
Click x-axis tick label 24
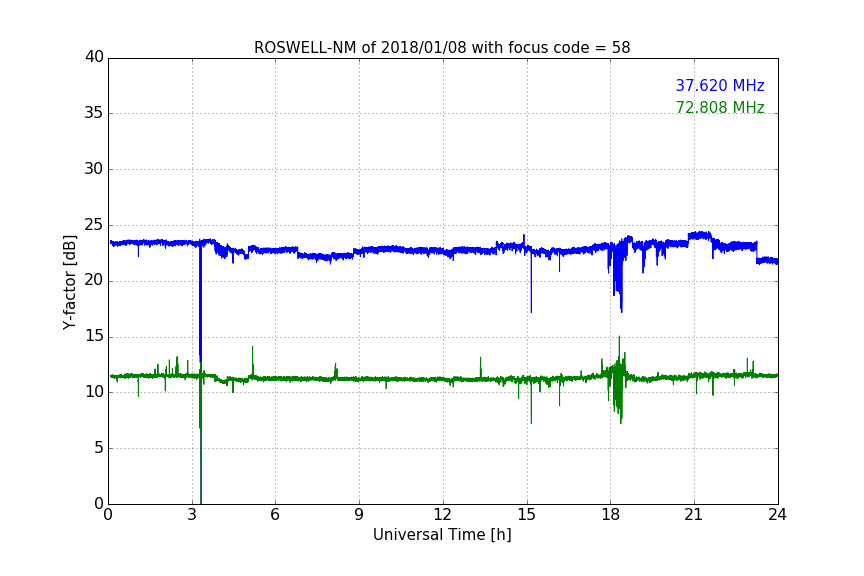pos(777,515)
